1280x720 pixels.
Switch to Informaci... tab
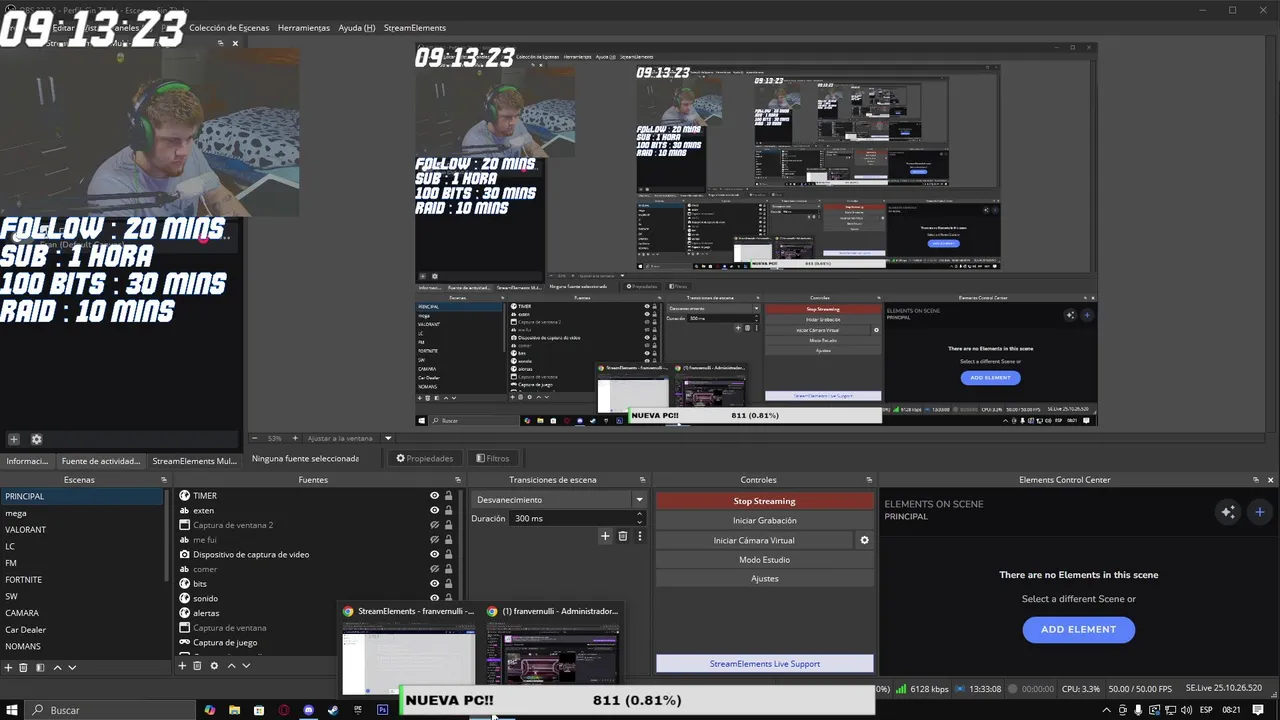click(27, 461)
